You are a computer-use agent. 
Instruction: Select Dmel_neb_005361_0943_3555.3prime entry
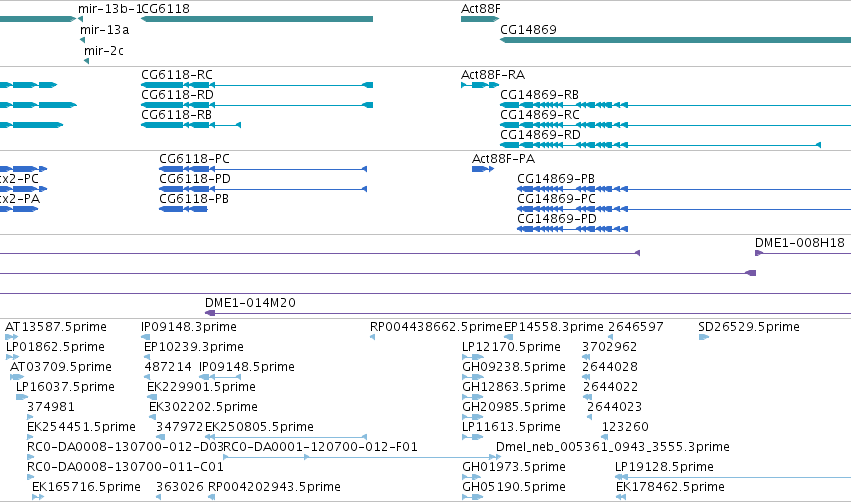612,447
